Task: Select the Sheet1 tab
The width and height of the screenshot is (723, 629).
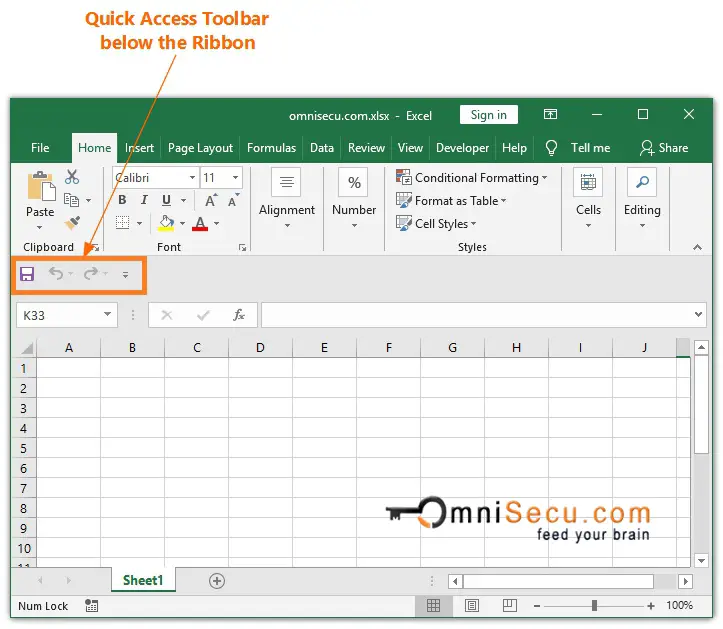Action: tap(143, 581)
